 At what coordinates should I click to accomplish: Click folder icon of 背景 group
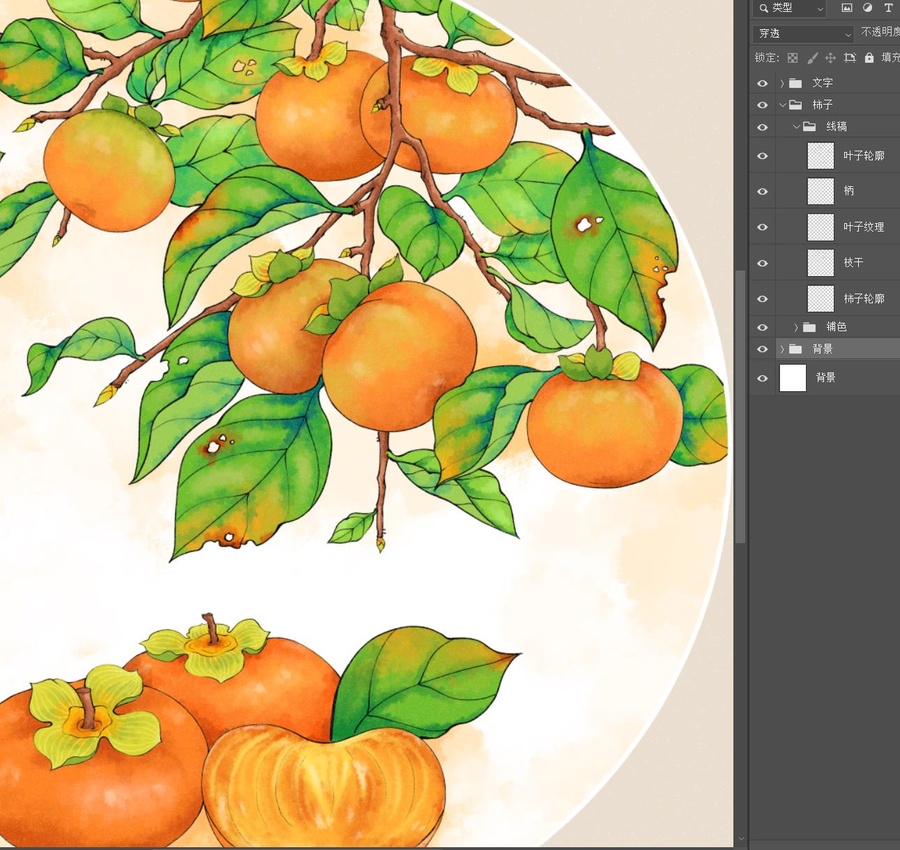tap(795, 349)
